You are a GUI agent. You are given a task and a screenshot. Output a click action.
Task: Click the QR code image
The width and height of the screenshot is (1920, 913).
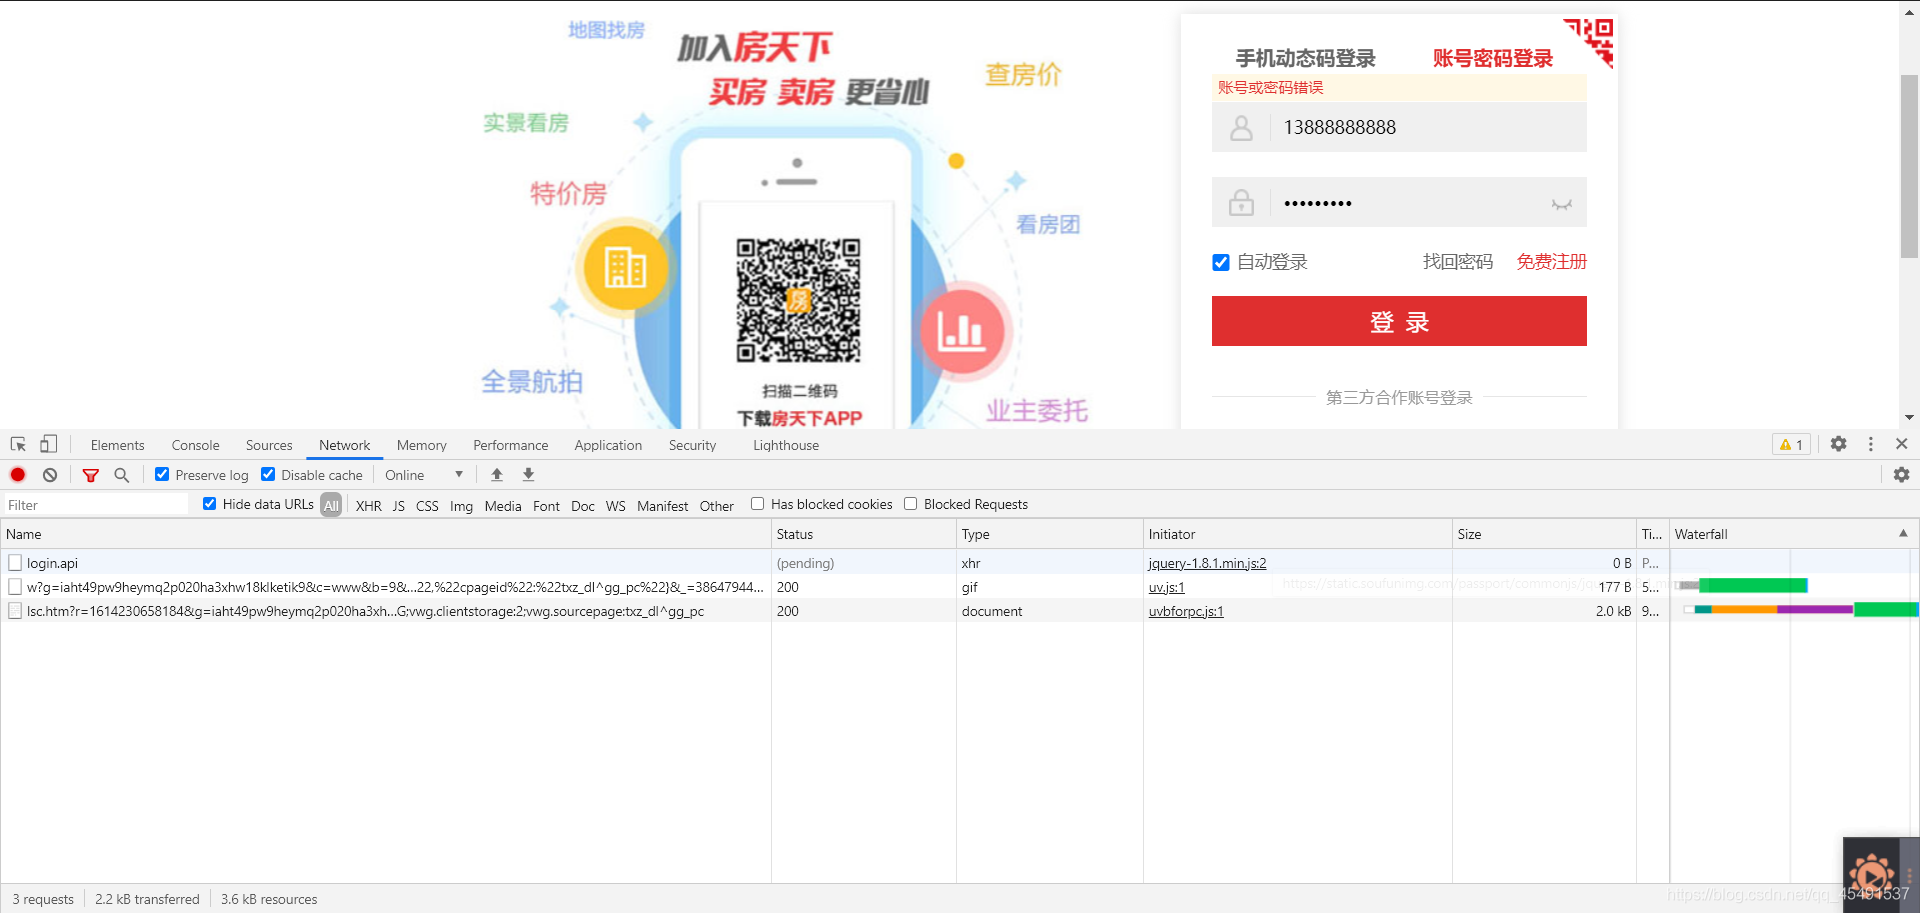point(798,300)
